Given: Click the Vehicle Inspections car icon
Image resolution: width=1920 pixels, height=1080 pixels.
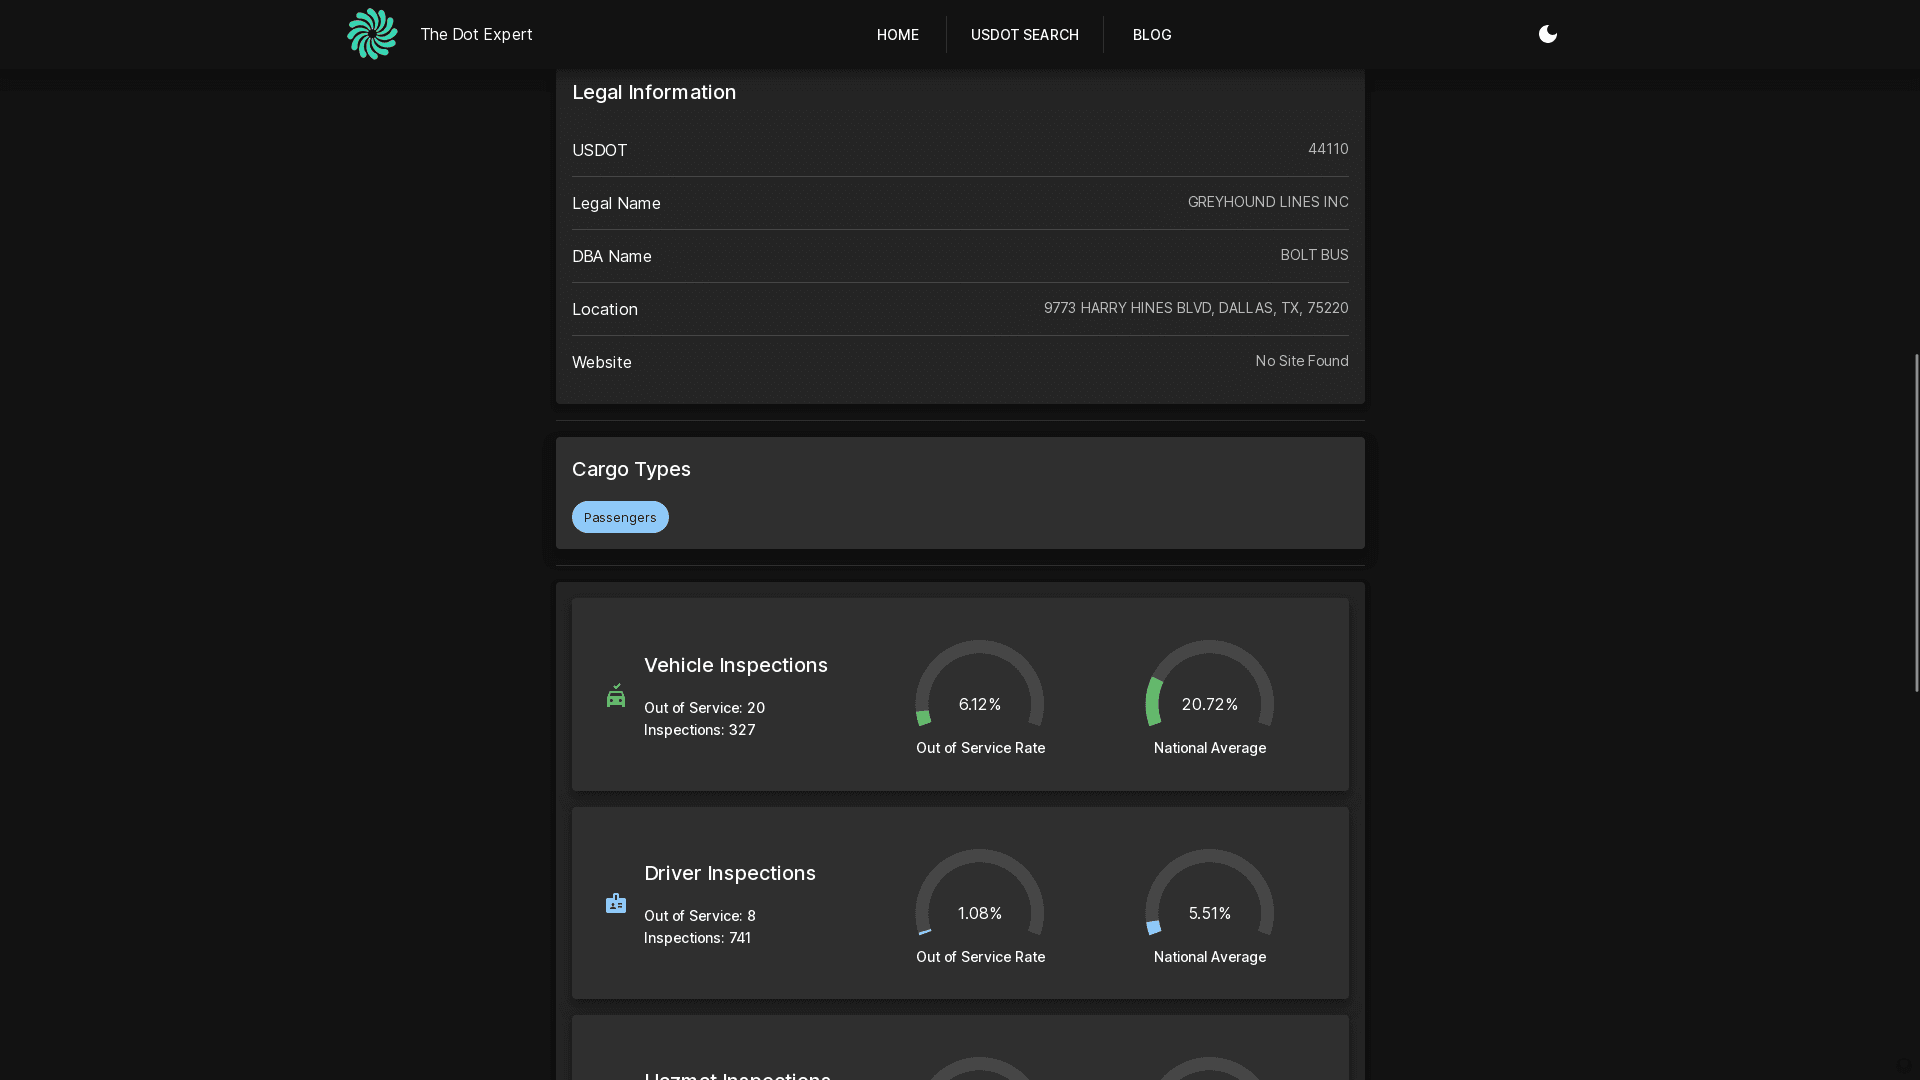Looking at the screenshot, I should point(616,695).
